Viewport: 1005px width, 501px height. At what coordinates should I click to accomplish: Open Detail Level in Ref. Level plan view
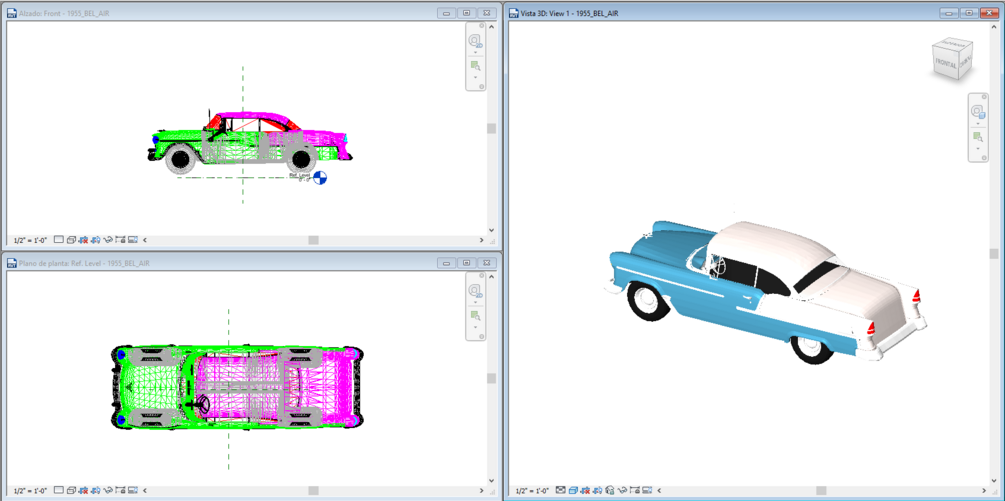coord(59,490)
